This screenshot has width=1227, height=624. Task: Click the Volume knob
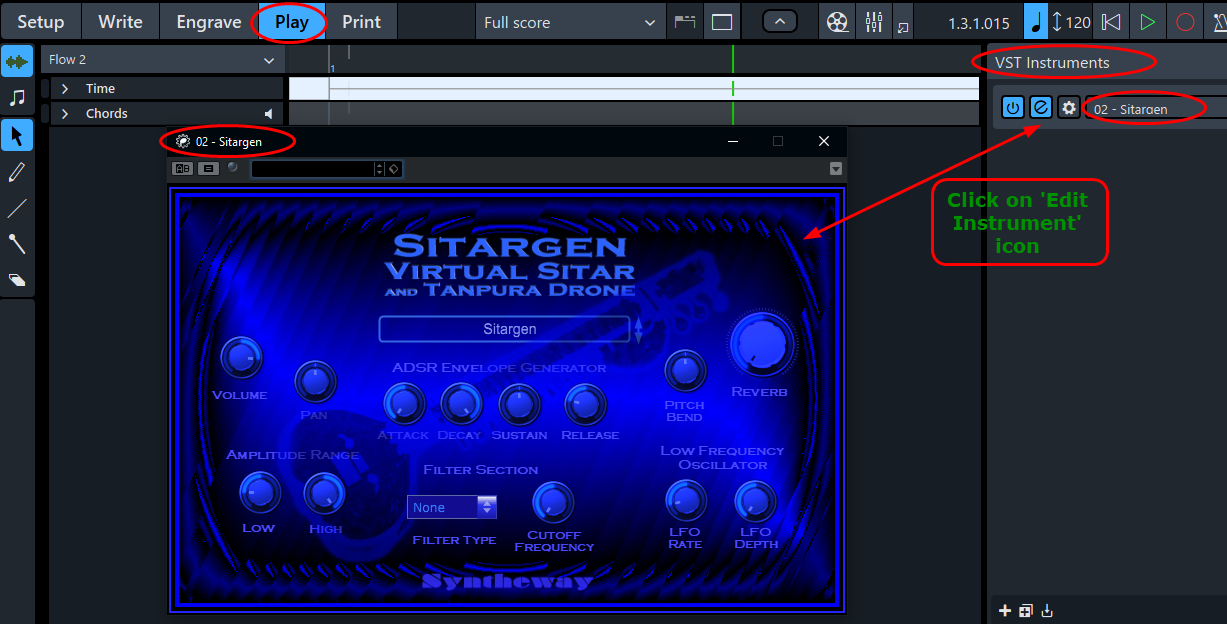pyautogui.click(x=240, y=358)
